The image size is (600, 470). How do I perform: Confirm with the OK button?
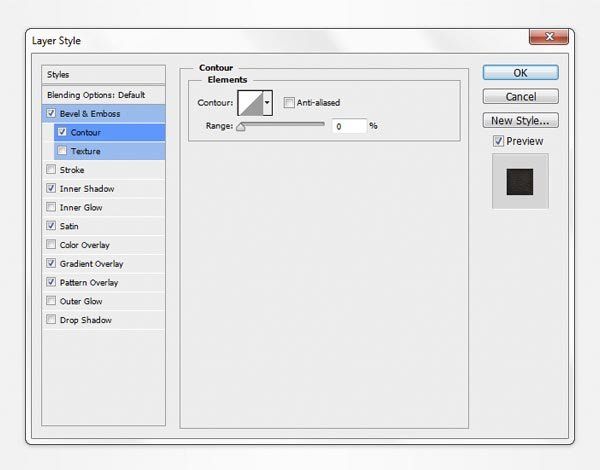click(x=520, y=73)
